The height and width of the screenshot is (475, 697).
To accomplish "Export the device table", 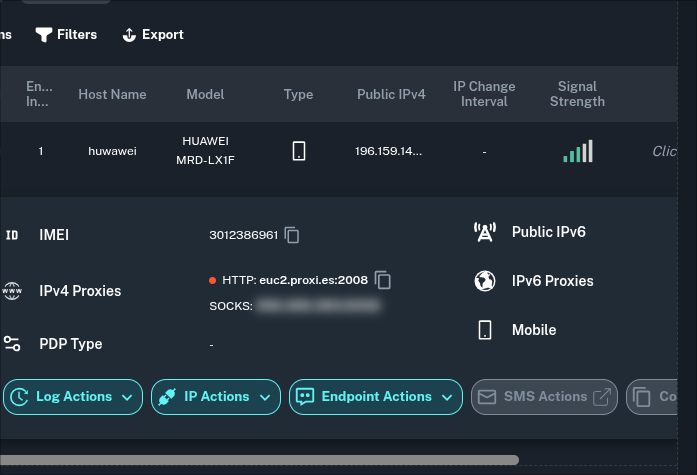I will [x=153, y=34].
